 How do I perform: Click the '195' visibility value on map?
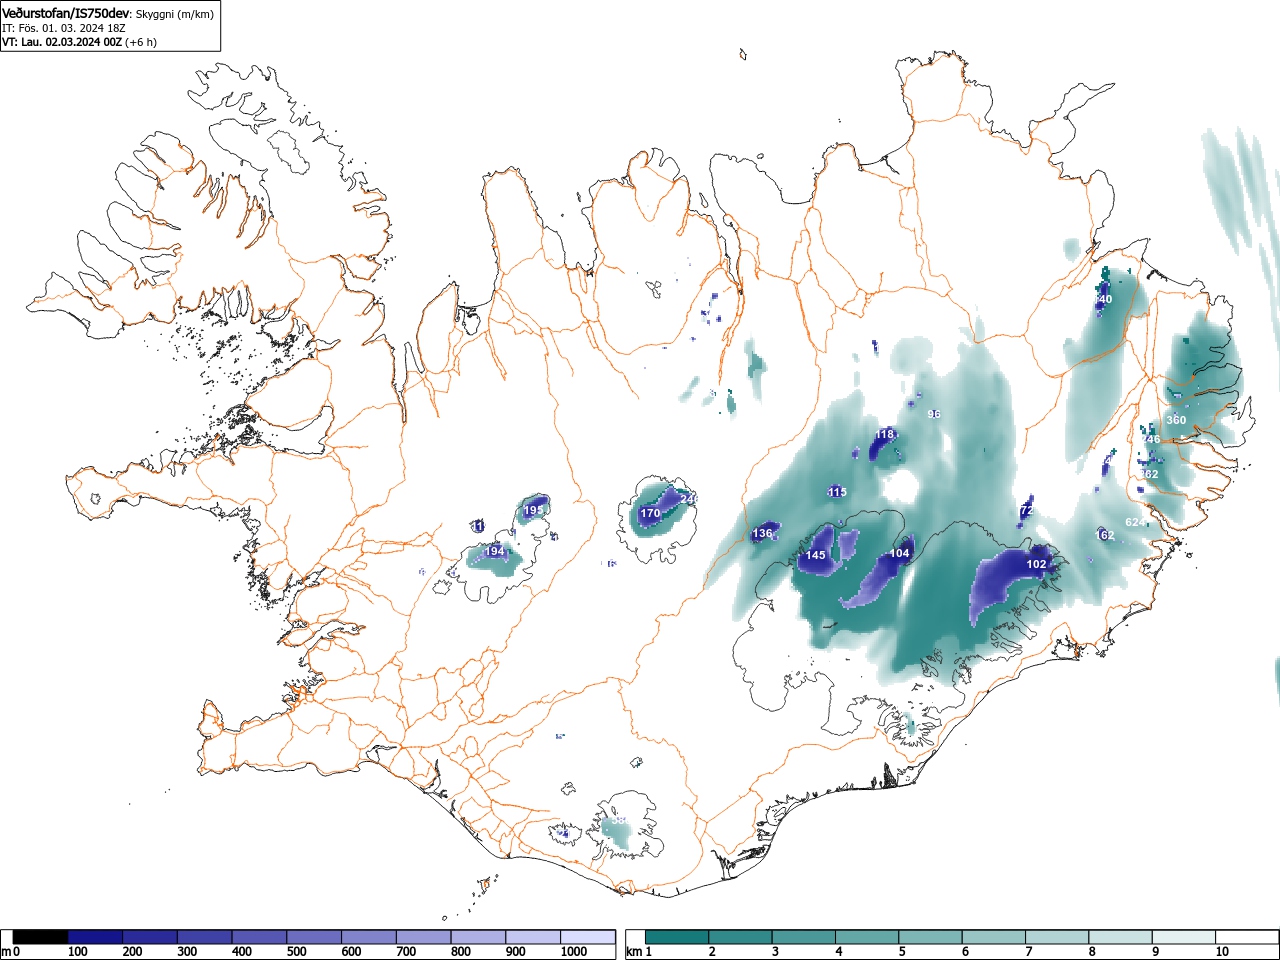(x=534, y=510)
